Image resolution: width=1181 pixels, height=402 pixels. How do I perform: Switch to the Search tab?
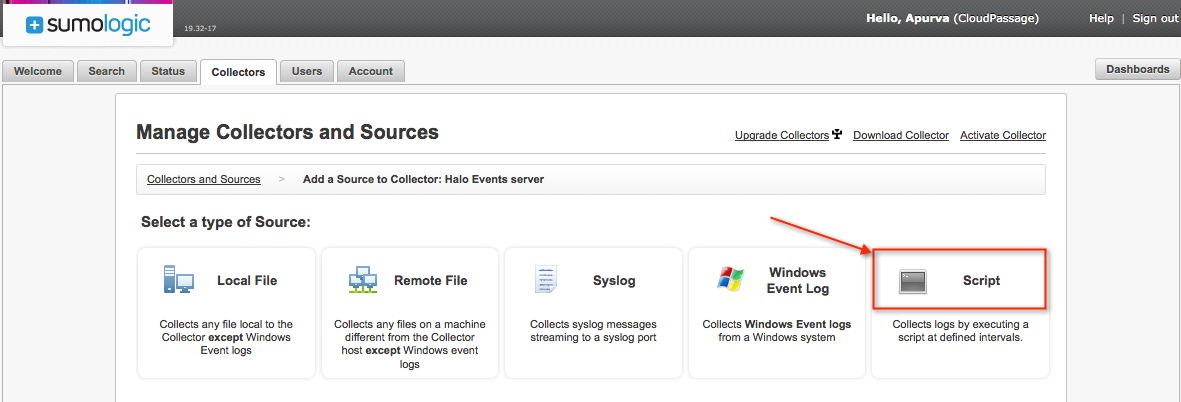click(106, 71)
